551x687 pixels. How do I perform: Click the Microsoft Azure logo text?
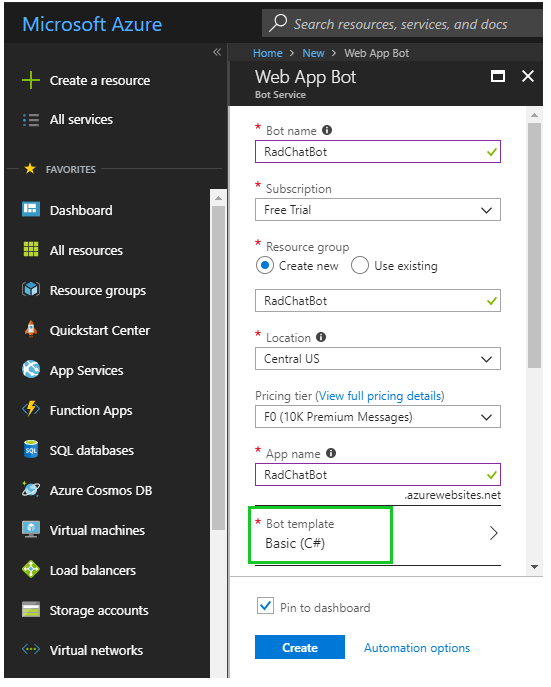coord(92,25)
